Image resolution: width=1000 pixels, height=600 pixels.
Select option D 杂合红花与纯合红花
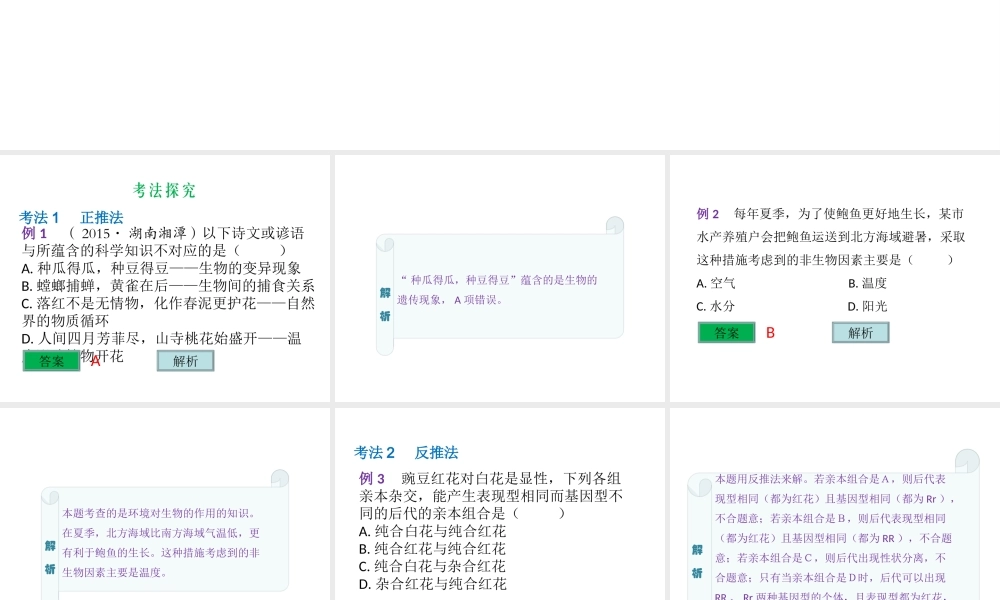pyautogui.click(x=432, y=584)
